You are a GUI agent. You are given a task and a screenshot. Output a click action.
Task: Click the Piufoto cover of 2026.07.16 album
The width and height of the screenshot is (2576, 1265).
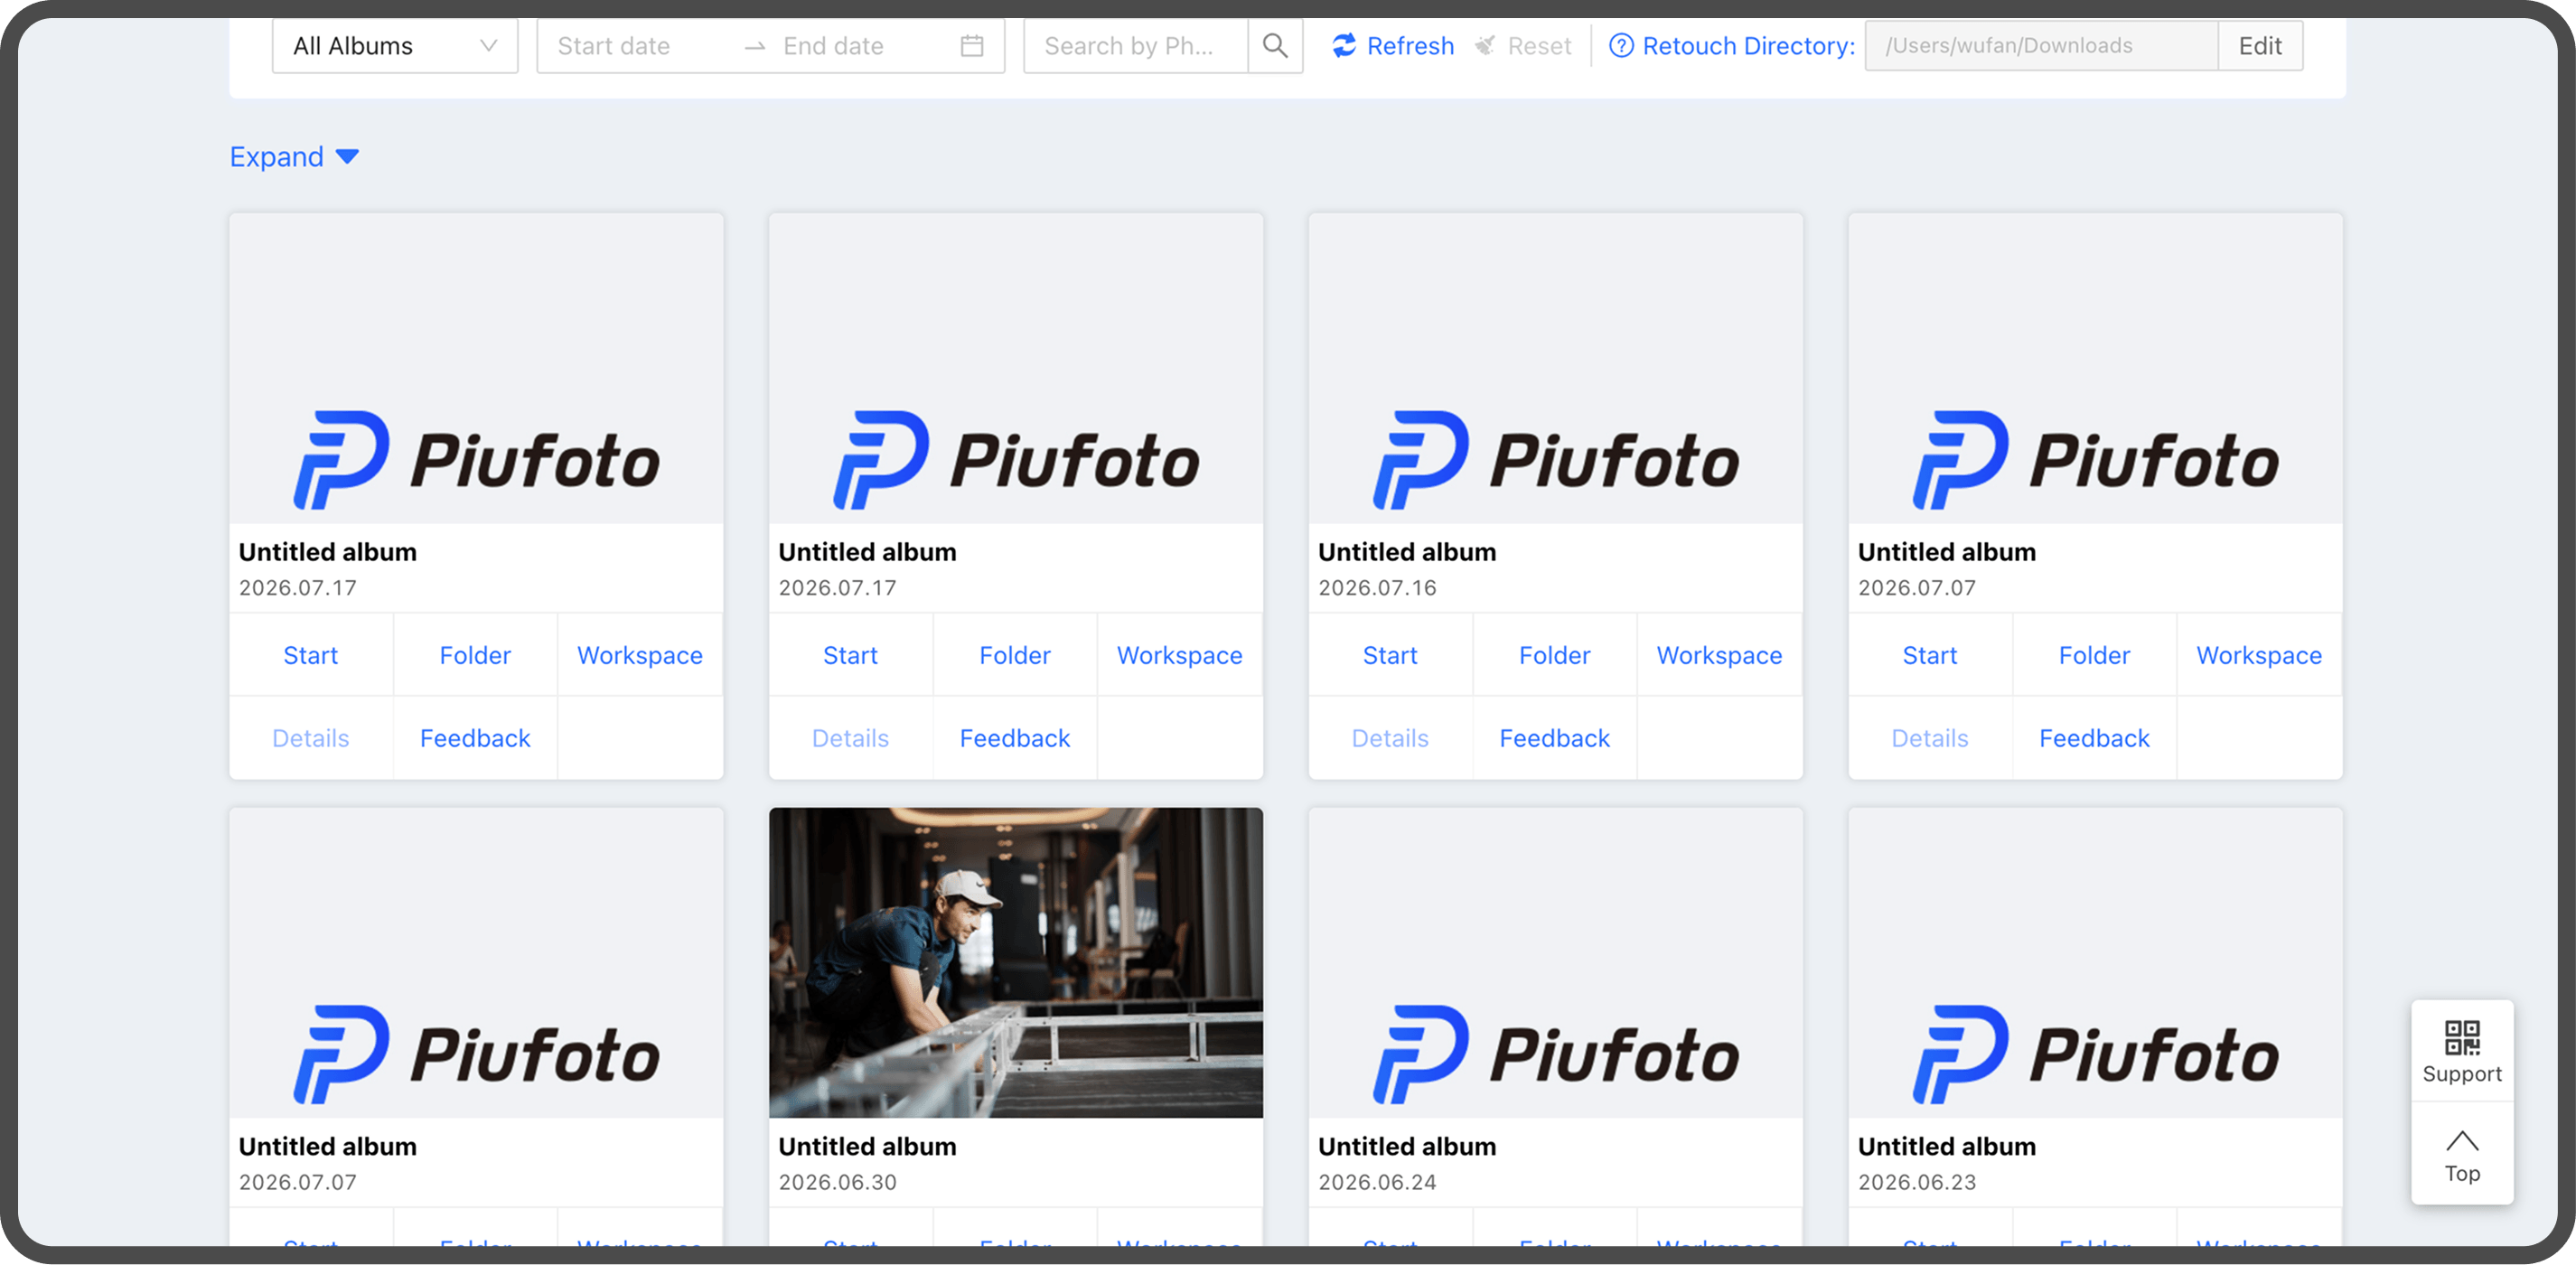click(x=1556, y=368)
